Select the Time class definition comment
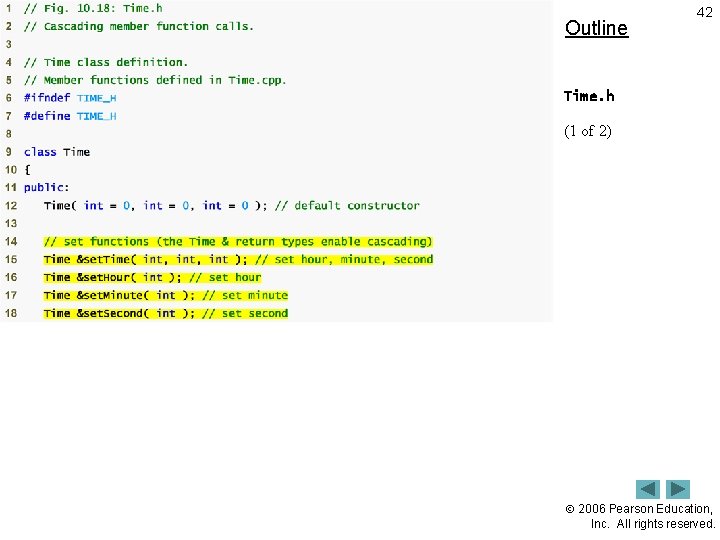The height and width of the screenshot is (540, 720). point(106,62)
